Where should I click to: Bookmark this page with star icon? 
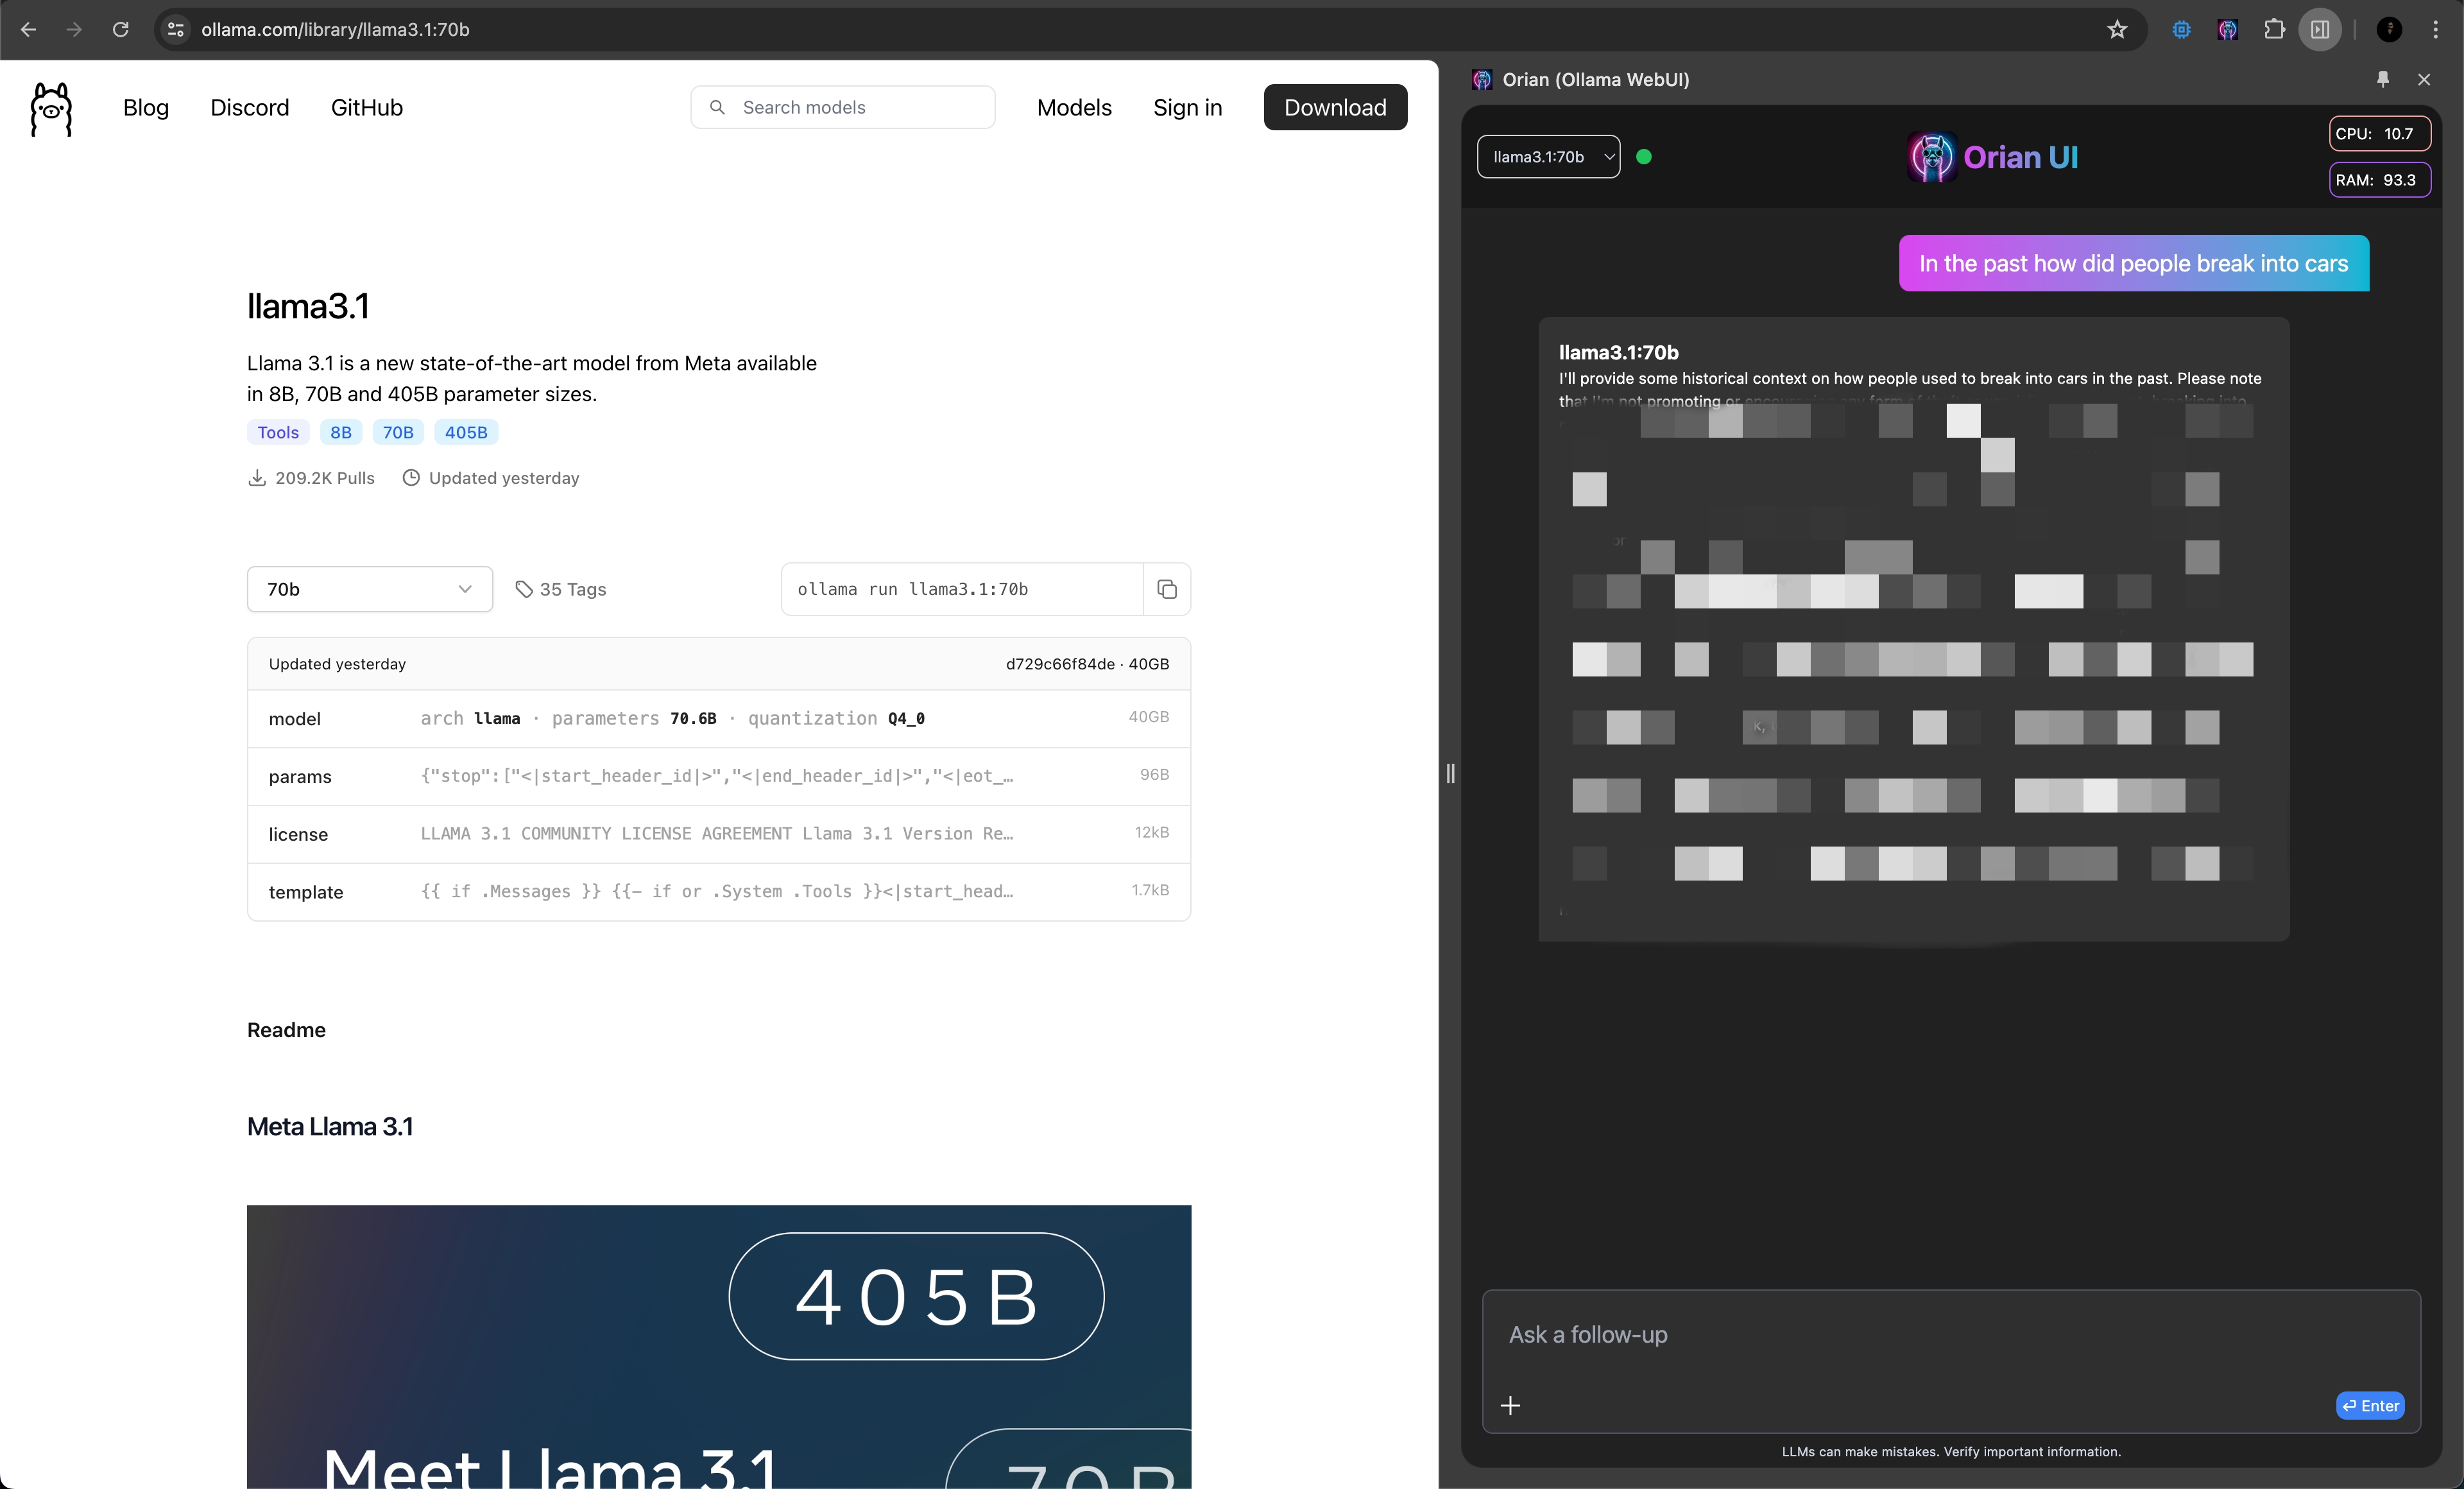tap(2117, 30)
